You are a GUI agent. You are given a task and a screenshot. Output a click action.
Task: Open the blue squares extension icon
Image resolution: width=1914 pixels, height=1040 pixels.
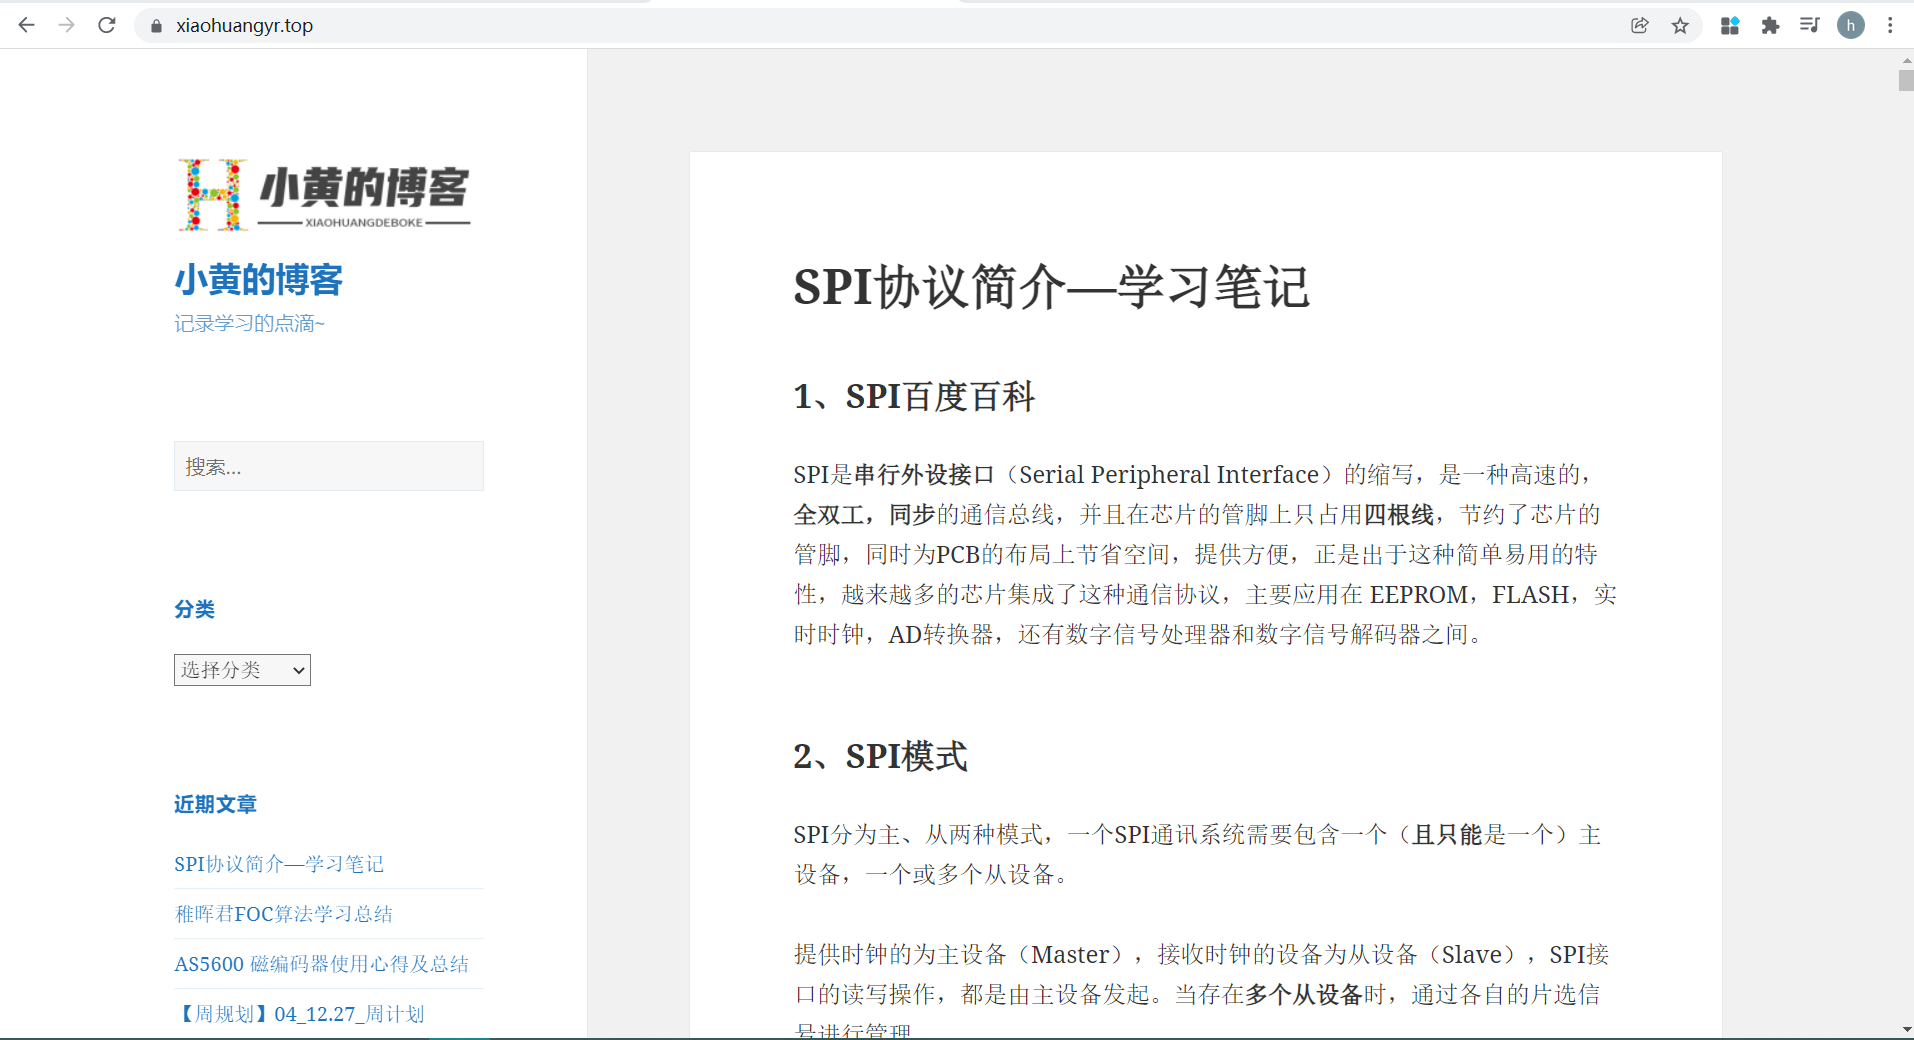coord(1730,26)
